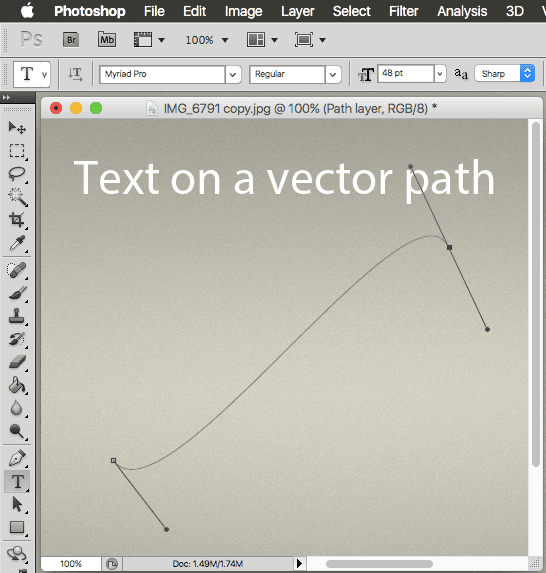Select the Crop tool
This screenshot has height=573, width=546.
point(17,220)
